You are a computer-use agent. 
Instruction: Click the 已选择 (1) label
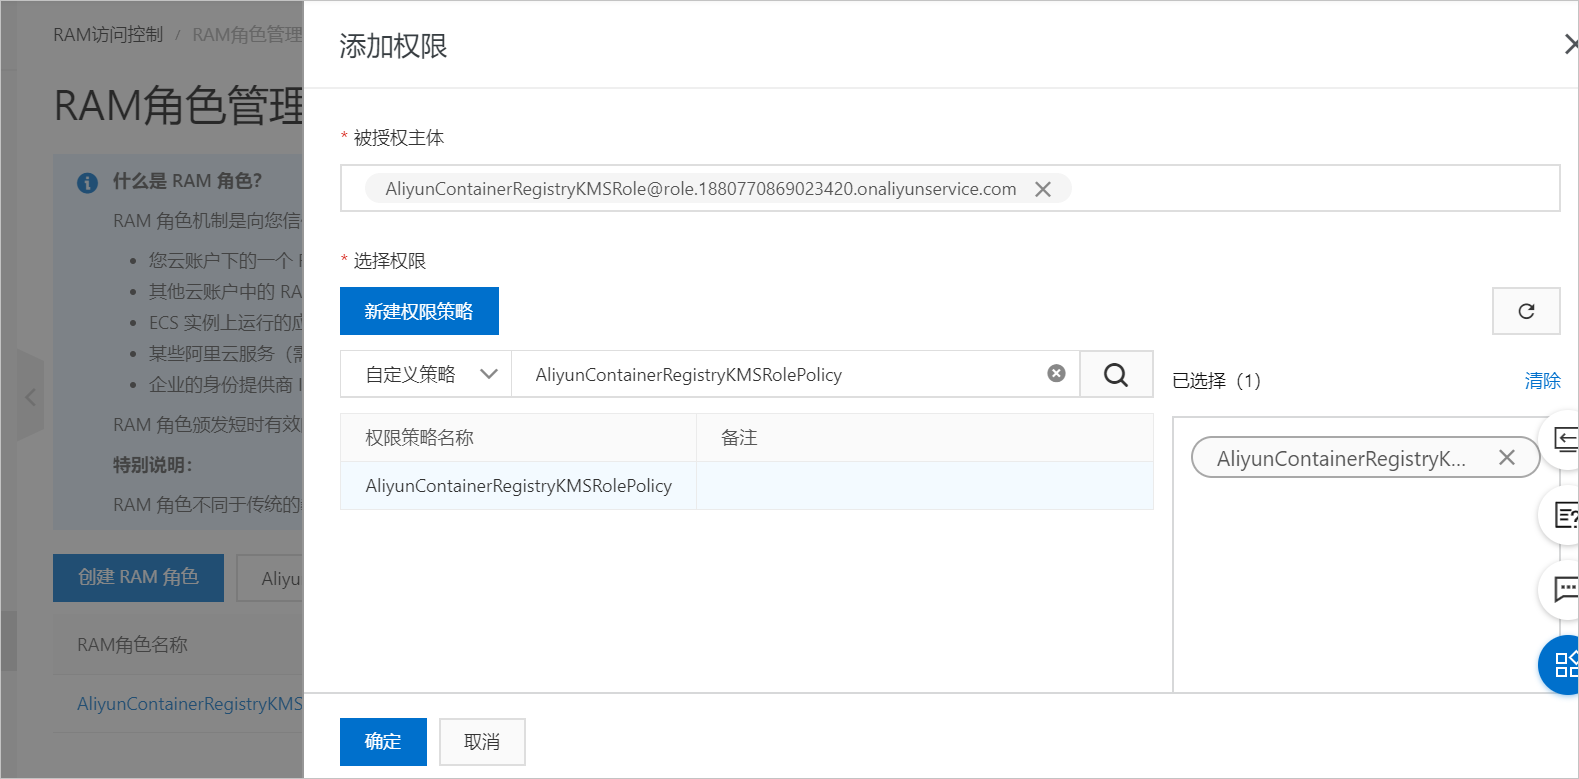pyautogui.click(x=1216, y=380)
